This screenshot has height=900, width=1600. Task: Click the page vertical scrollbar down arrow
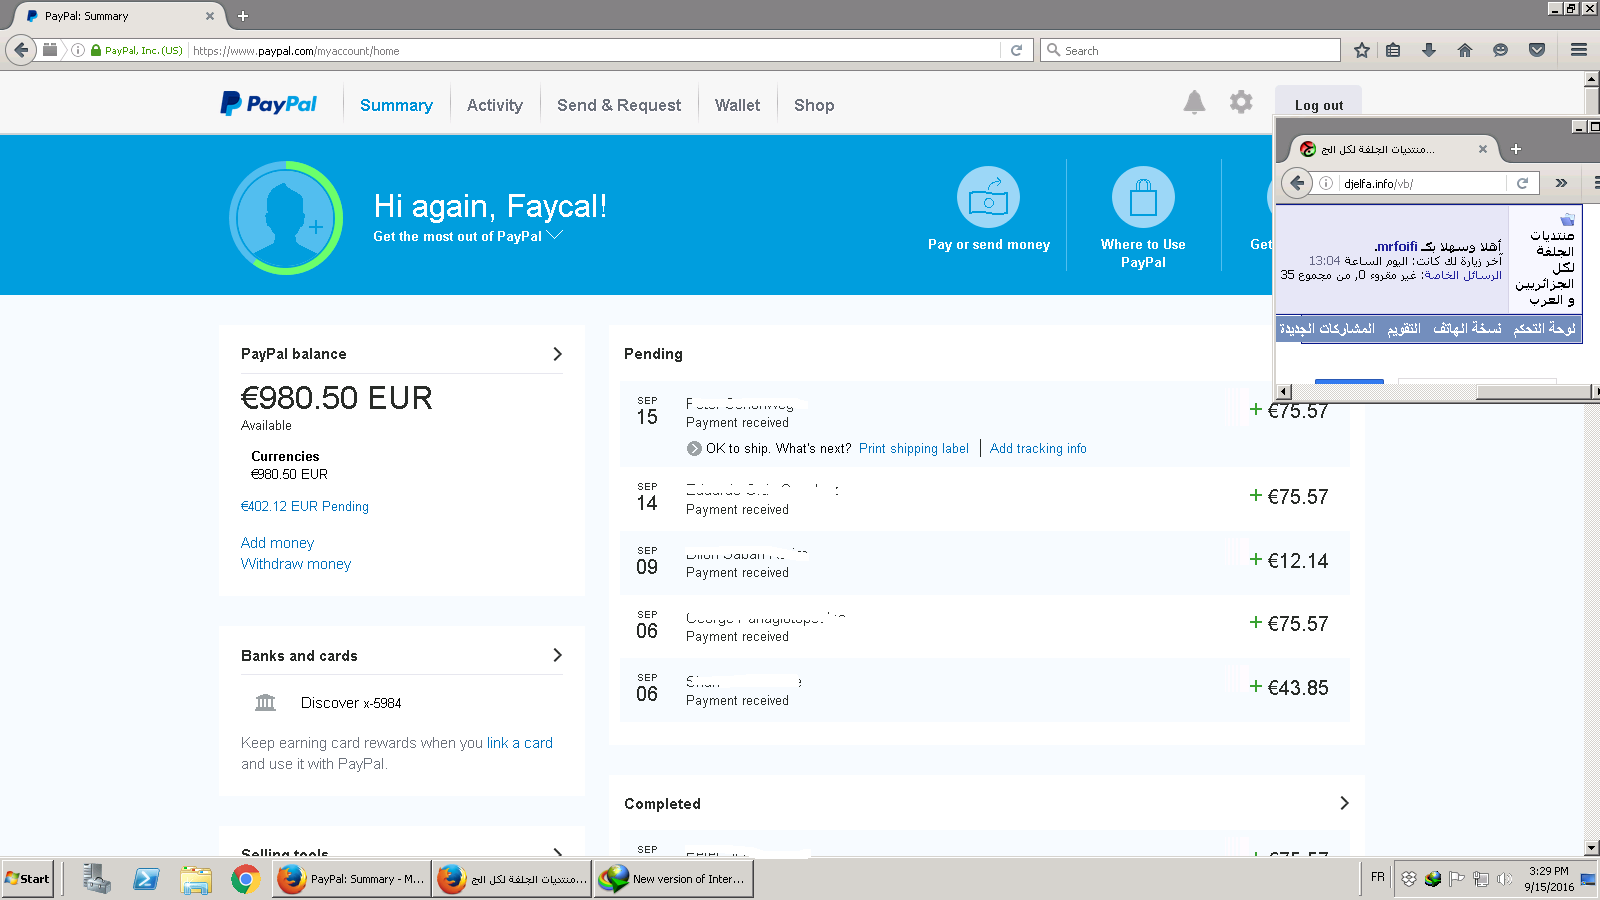pos(1591,848)
